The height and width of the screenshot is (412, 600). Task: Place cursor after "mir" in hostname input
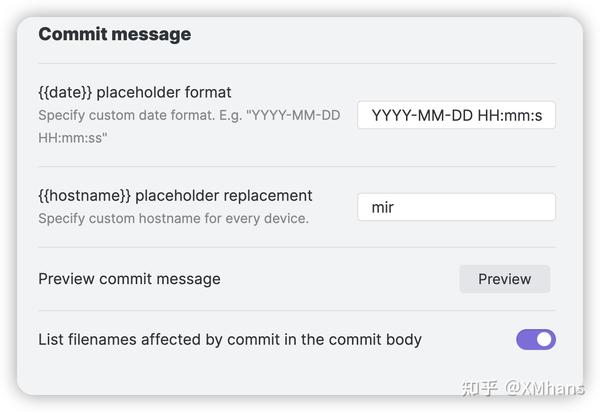[x=397, y=207]
